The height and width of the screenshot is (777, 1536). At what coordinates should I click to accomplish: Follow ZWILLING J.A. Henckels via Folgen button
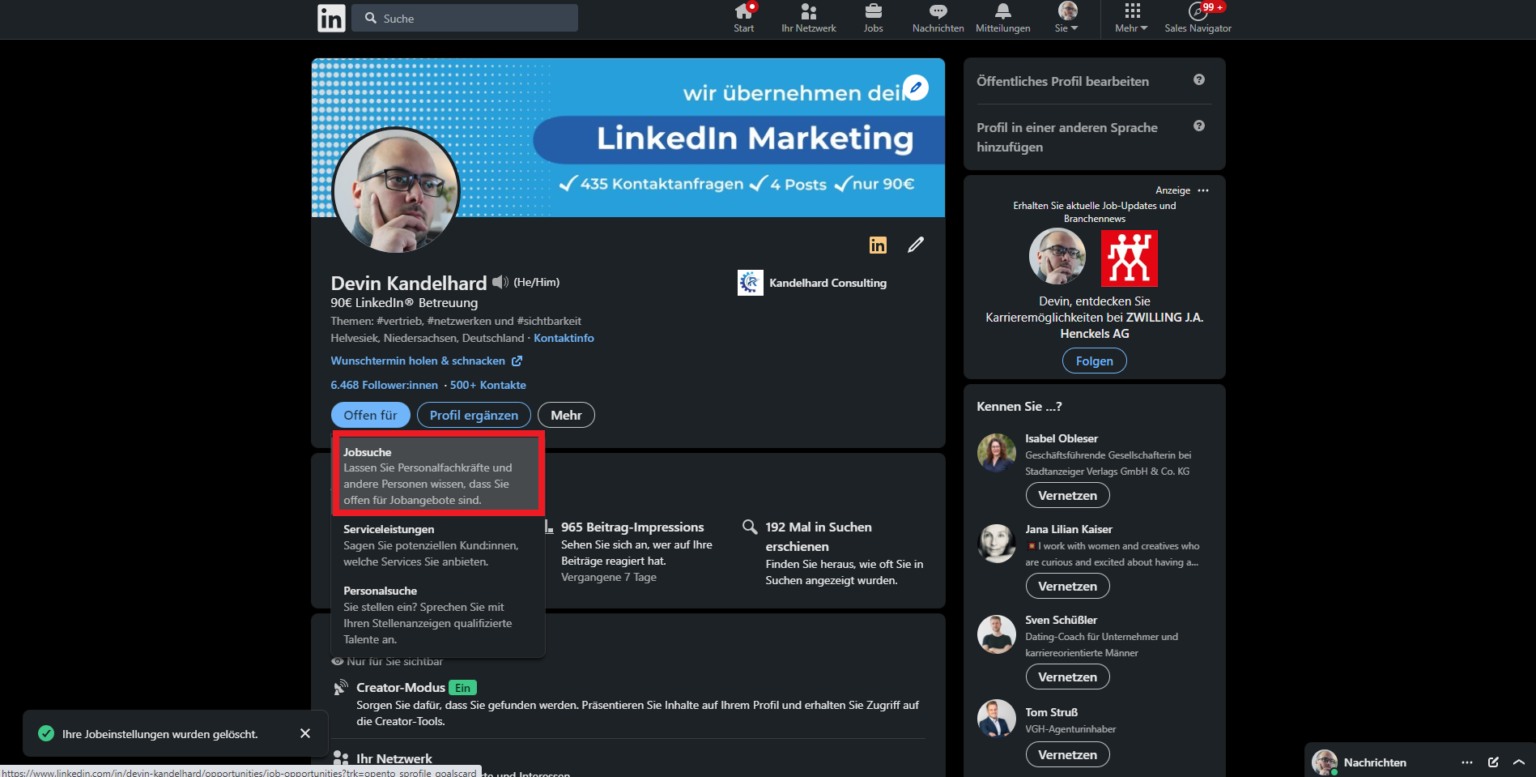point(1094,360)
